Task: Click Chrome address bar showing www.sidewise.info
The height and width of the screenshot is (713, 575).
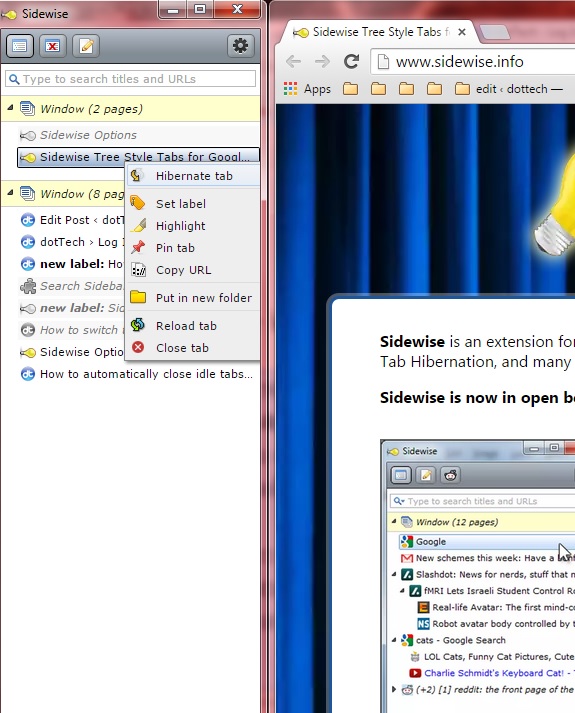Action: (x=473, y=62)
